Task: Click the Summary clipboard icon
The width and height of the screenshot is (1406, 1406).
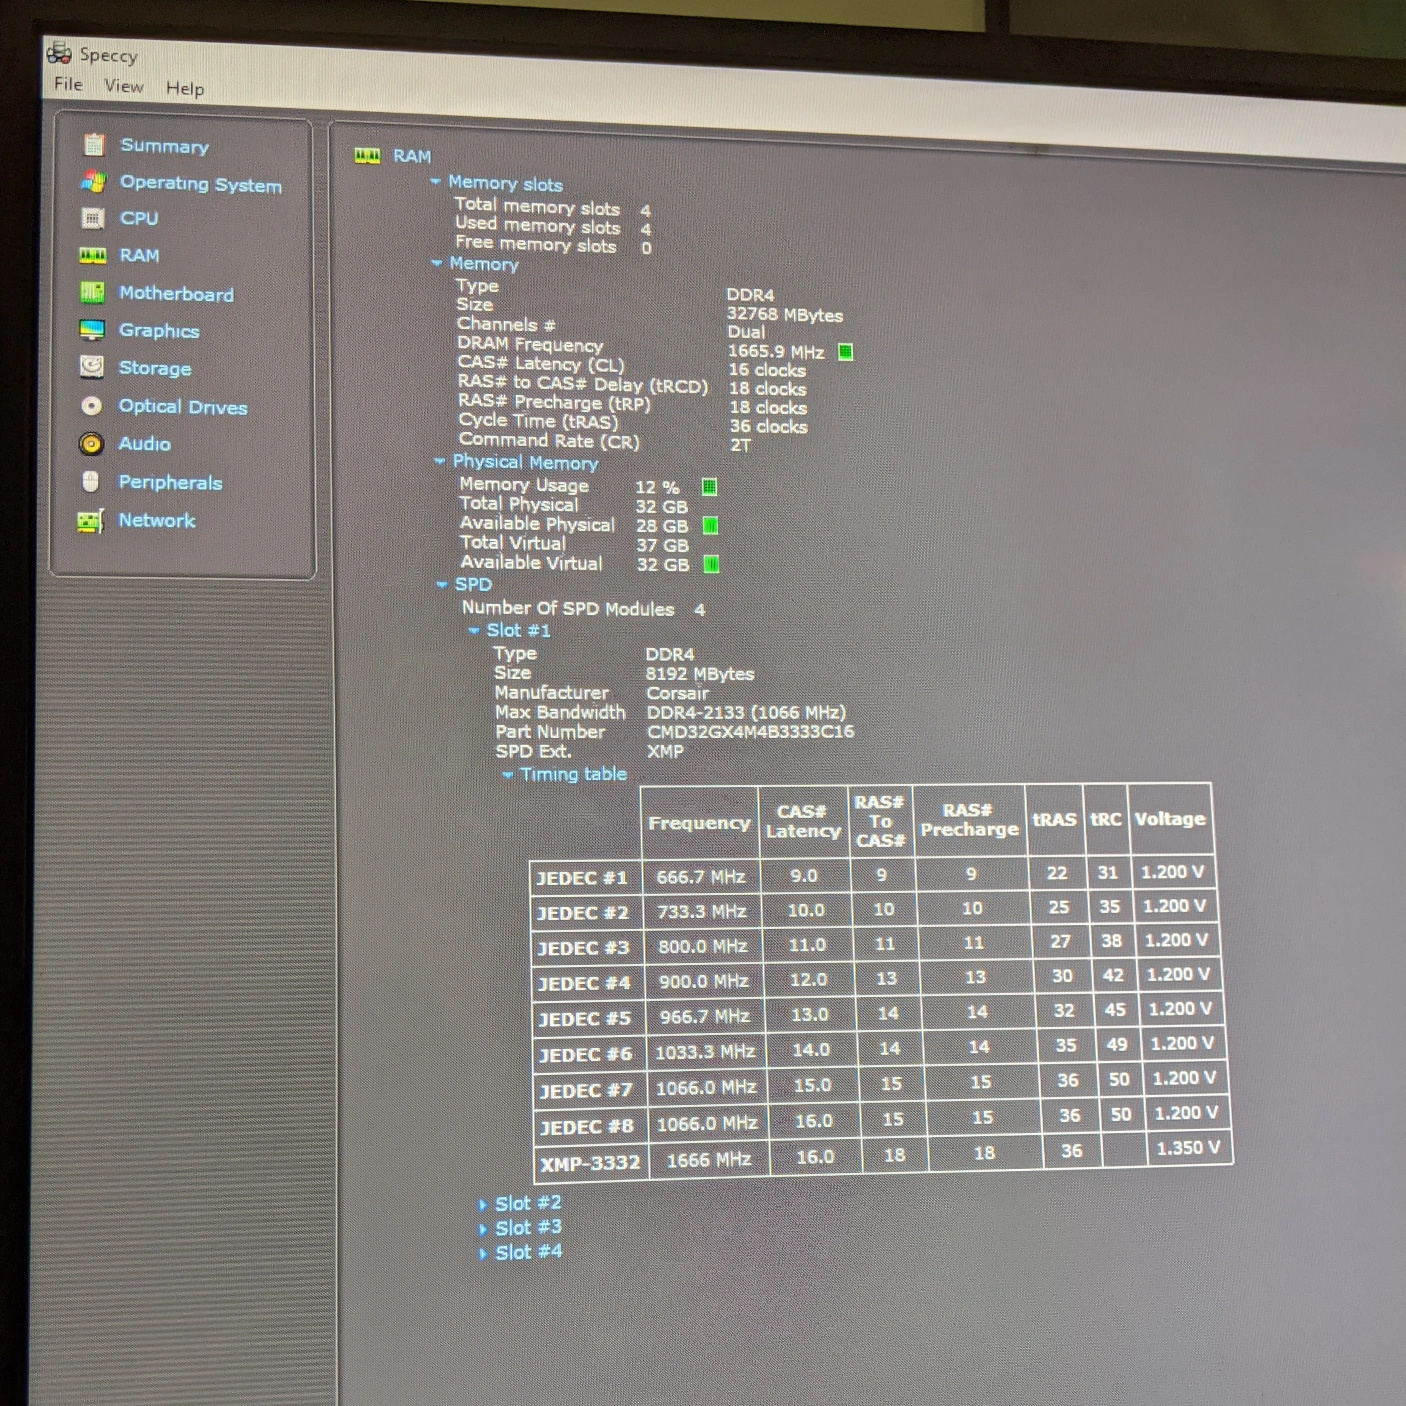Action: pyautogui.click(x=94, y=145)
